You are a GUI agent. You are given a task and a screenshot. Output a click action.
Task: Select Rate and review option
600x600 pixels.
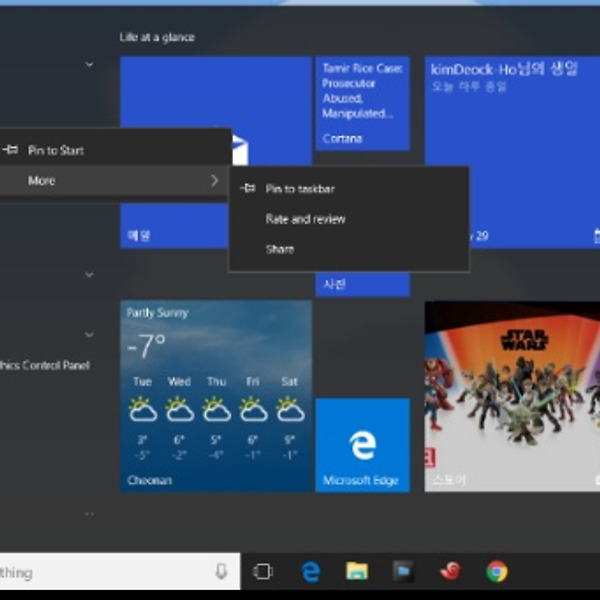click(x=349, y=219)
